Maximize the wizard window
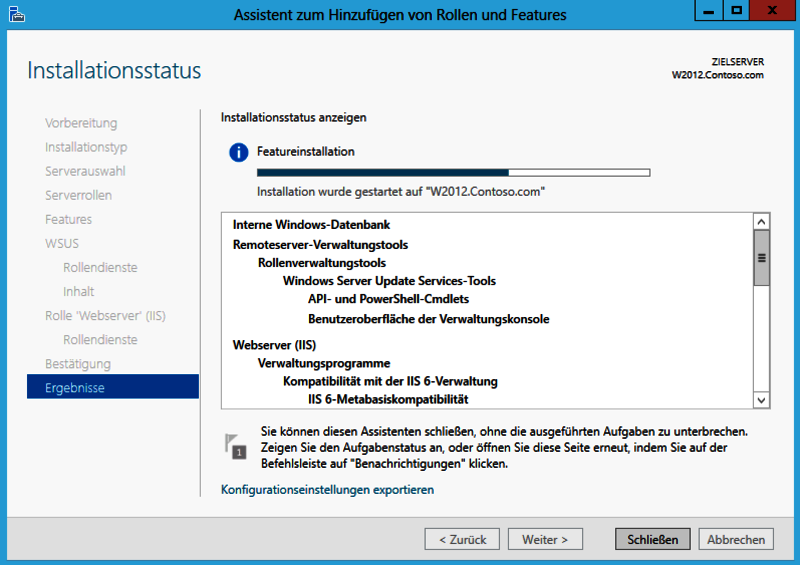The image size is (800, 565). tap(736, 10)
